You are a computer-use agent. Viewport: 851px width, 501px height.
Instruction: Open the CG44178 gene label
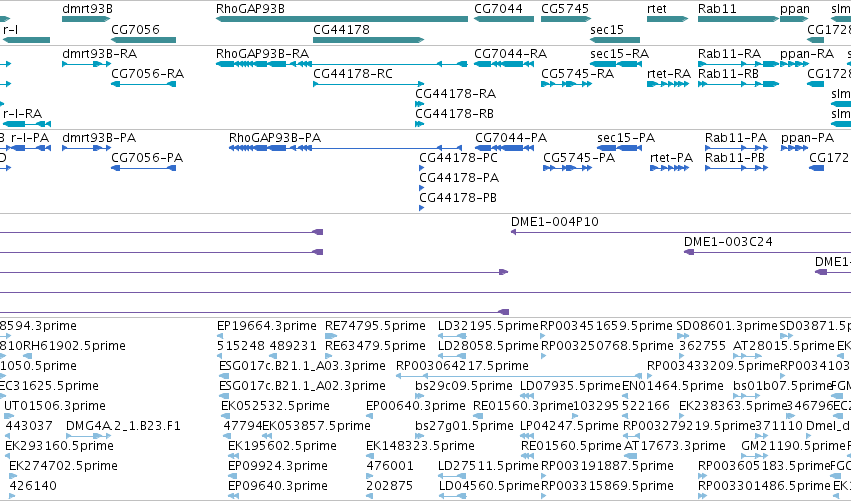click(341, 29)
